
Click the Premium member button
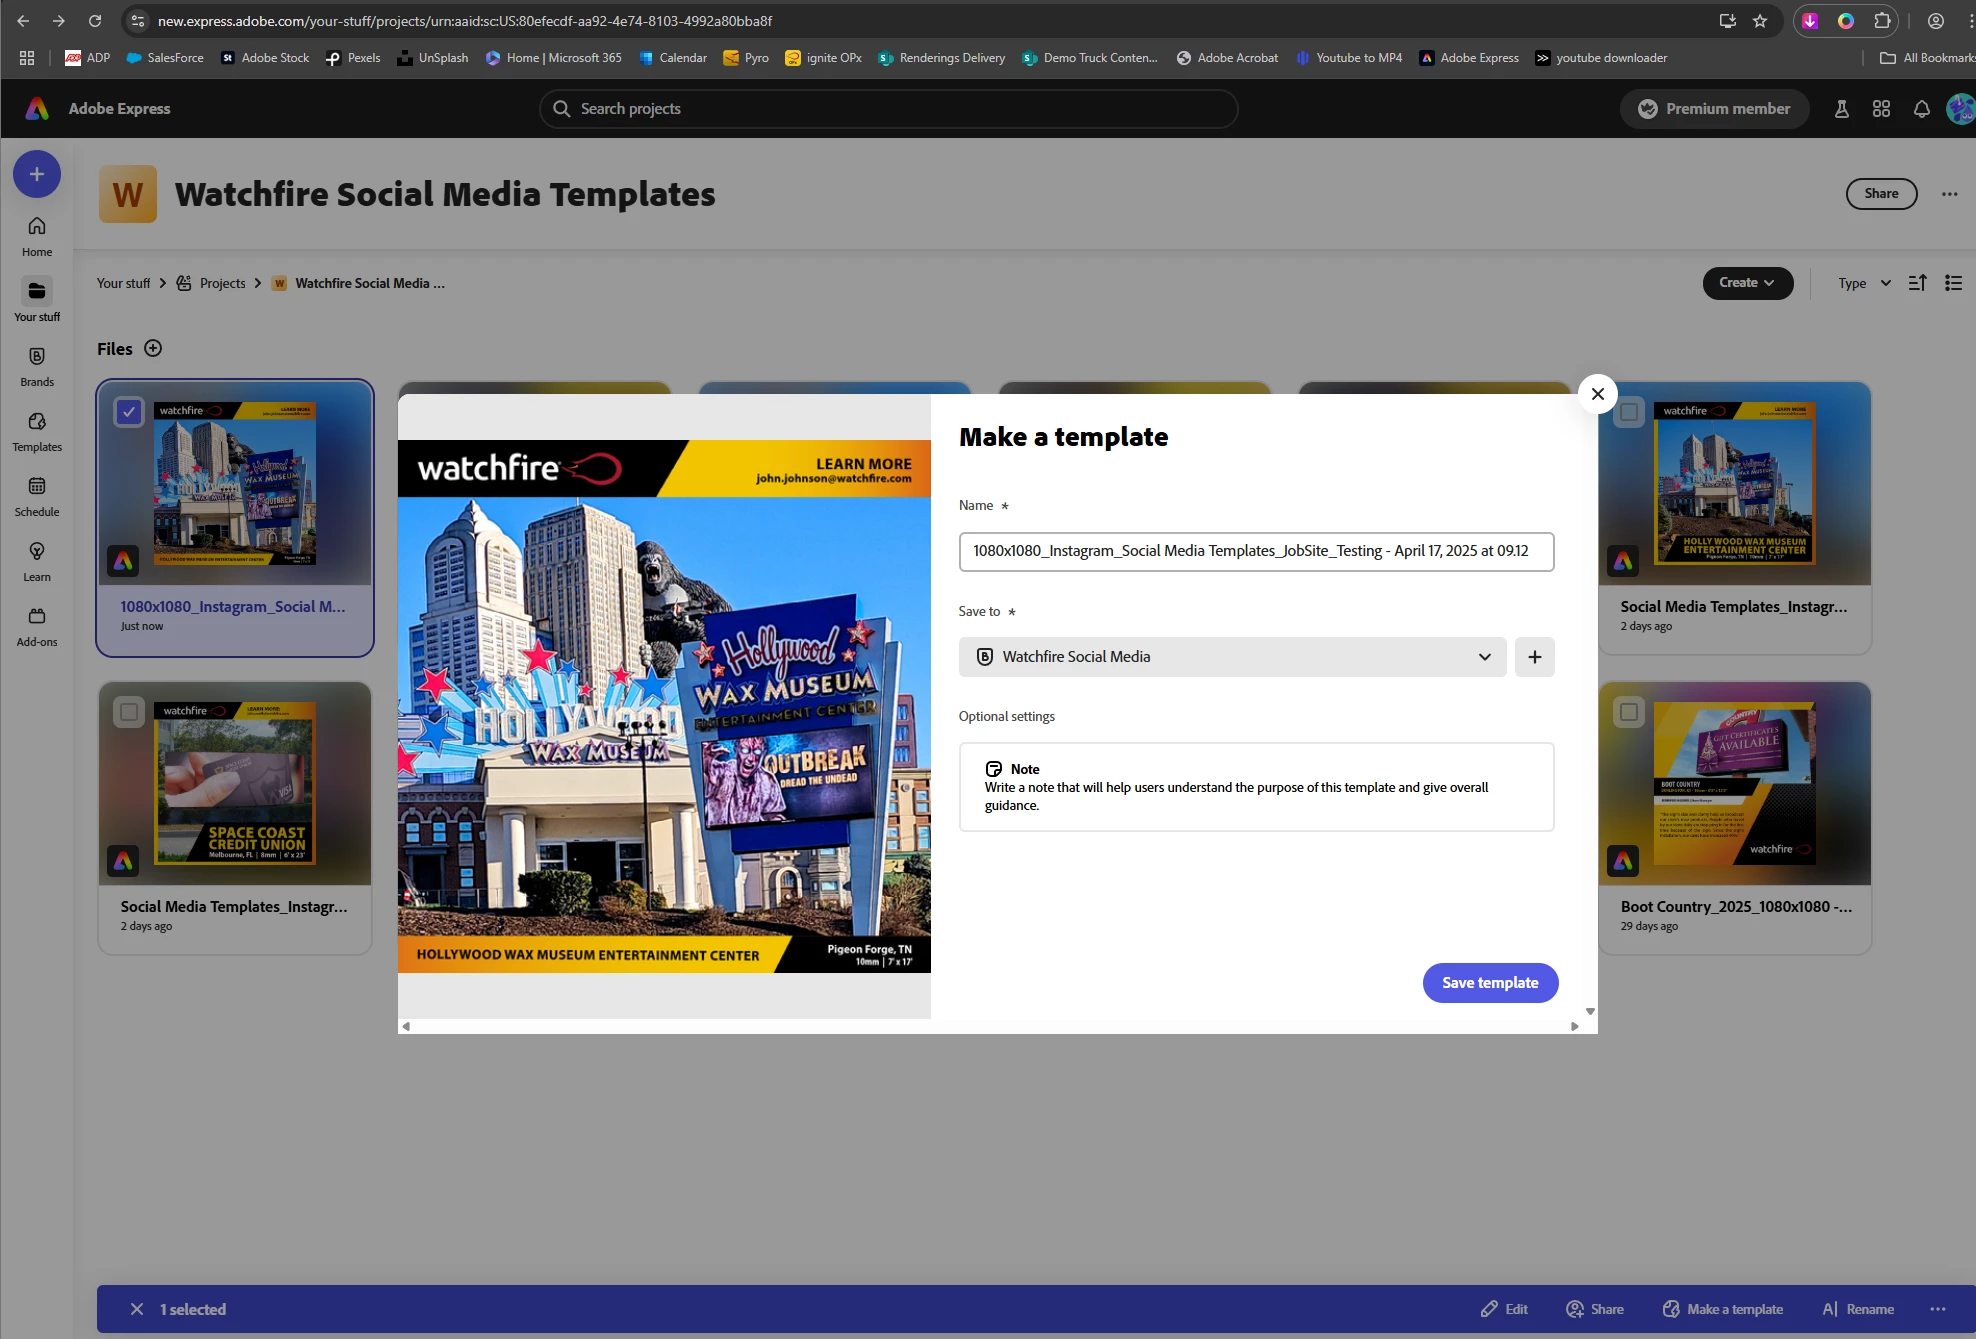[1714, 109]
